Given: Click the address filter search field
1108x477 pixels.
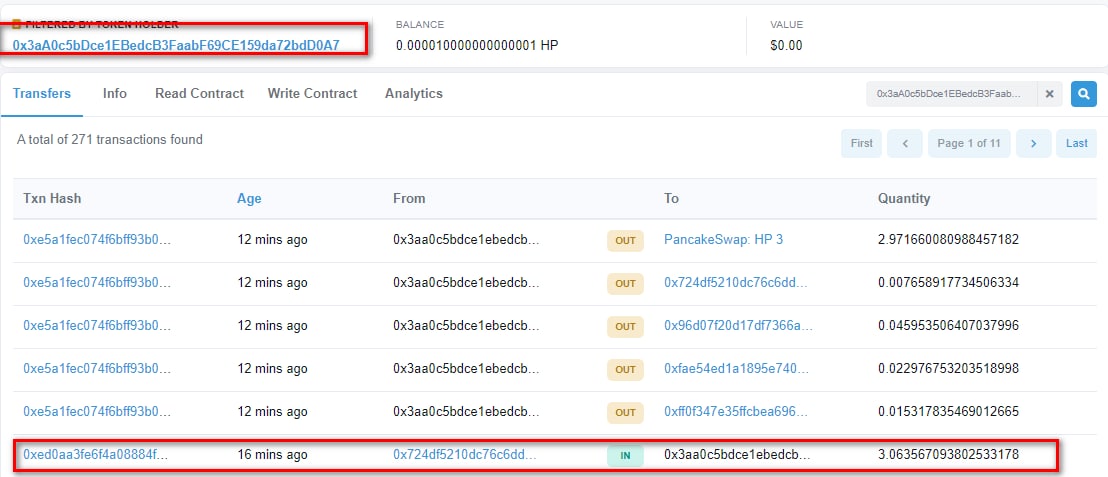Looking at the screenshot, I should tap(952, 93).
